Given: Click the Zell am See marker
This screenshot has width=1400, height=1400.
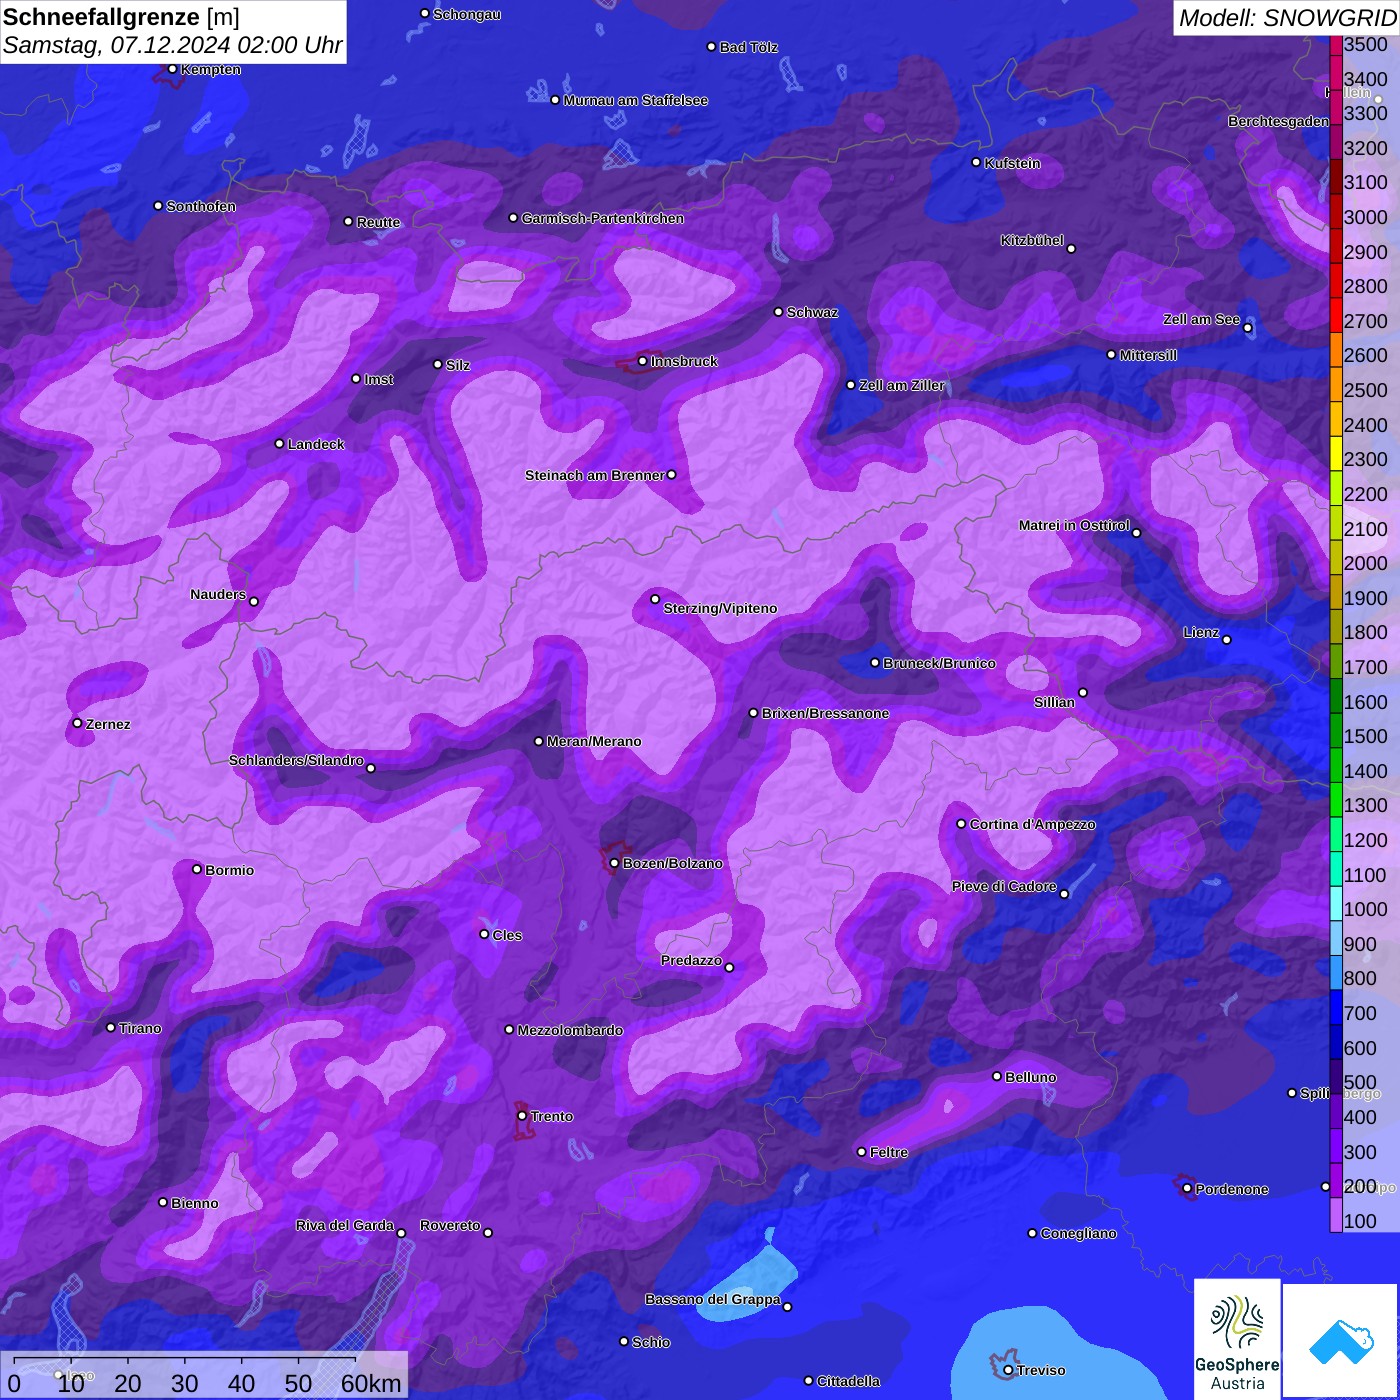Looking at the screenshot, I should (x=1247, y=328).
